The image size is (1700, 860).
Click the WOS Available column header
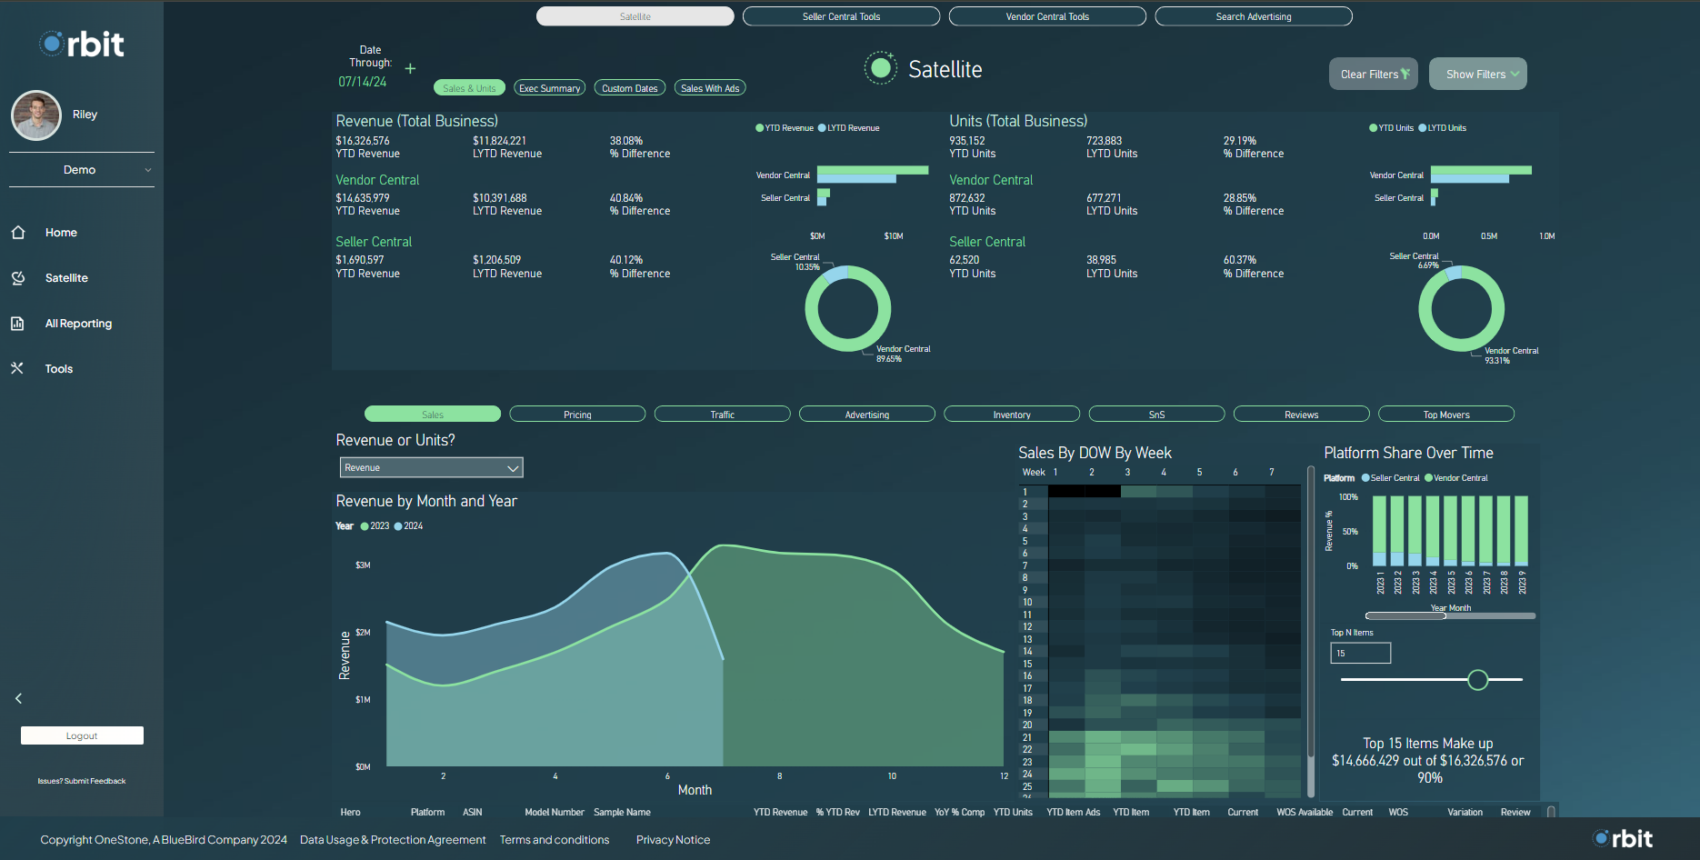(x=1304, y=812)
